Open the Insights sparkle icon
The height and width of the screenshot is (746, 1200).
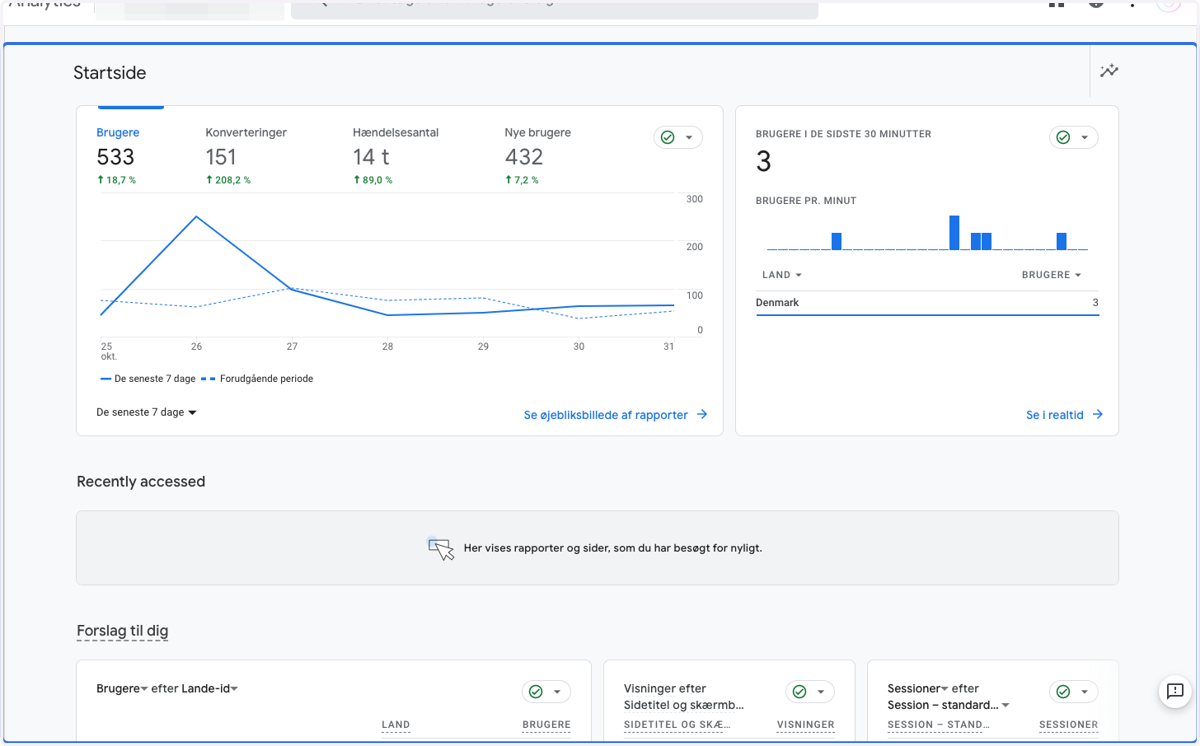click(x=1109, y=71)
